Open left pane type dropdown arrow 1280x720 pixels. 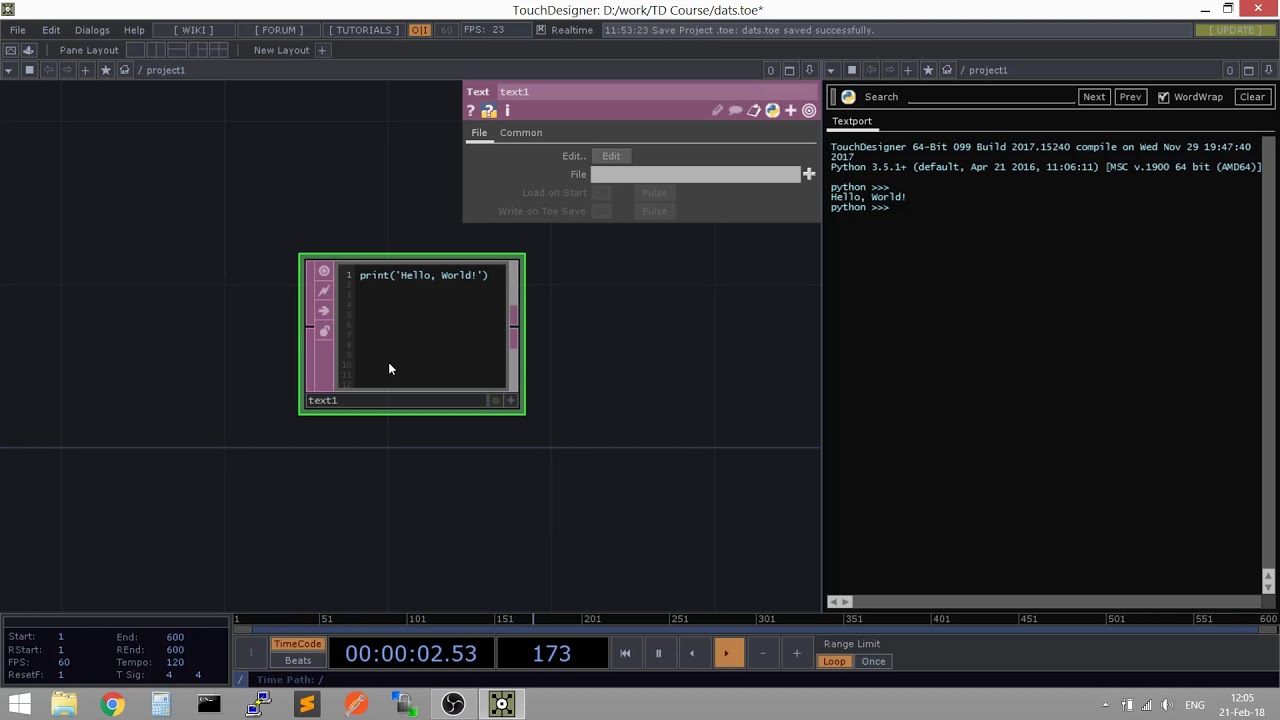point(9,70)
